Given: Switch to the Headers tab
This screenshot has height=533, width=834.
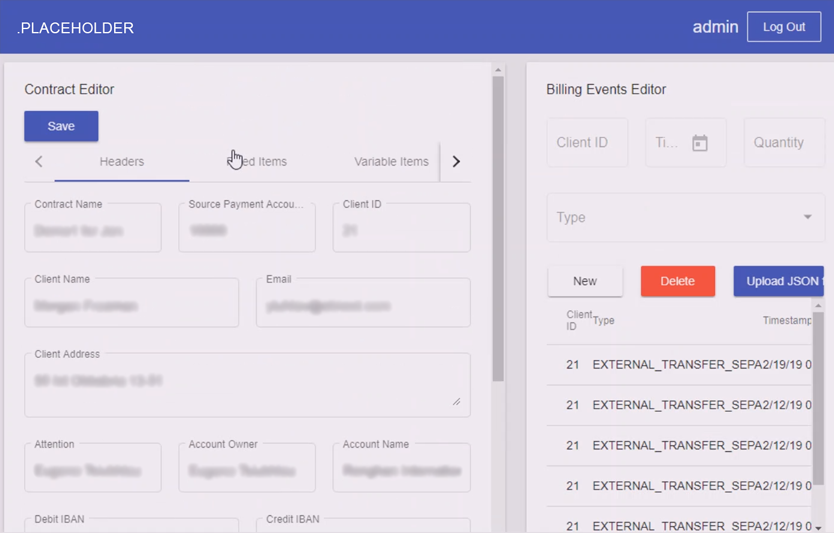Looking at the screenshot, I should [121, 161].
